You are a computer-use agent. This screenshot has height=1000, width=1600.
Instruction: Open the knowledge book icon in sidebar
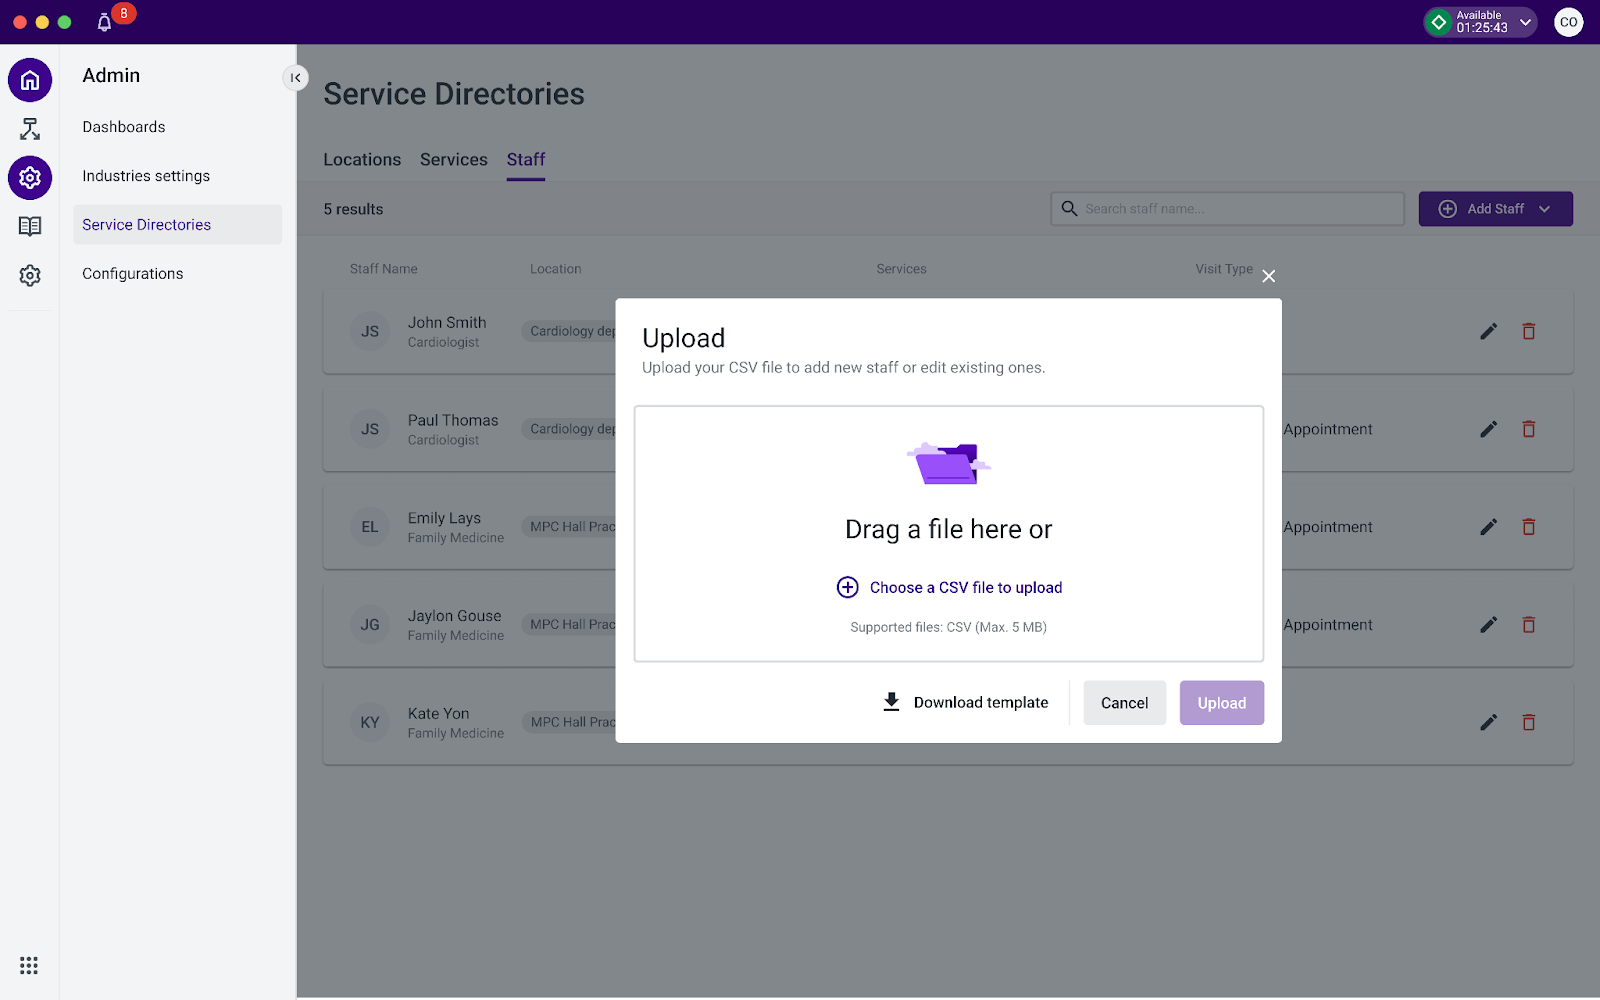[x=30, y=226]
